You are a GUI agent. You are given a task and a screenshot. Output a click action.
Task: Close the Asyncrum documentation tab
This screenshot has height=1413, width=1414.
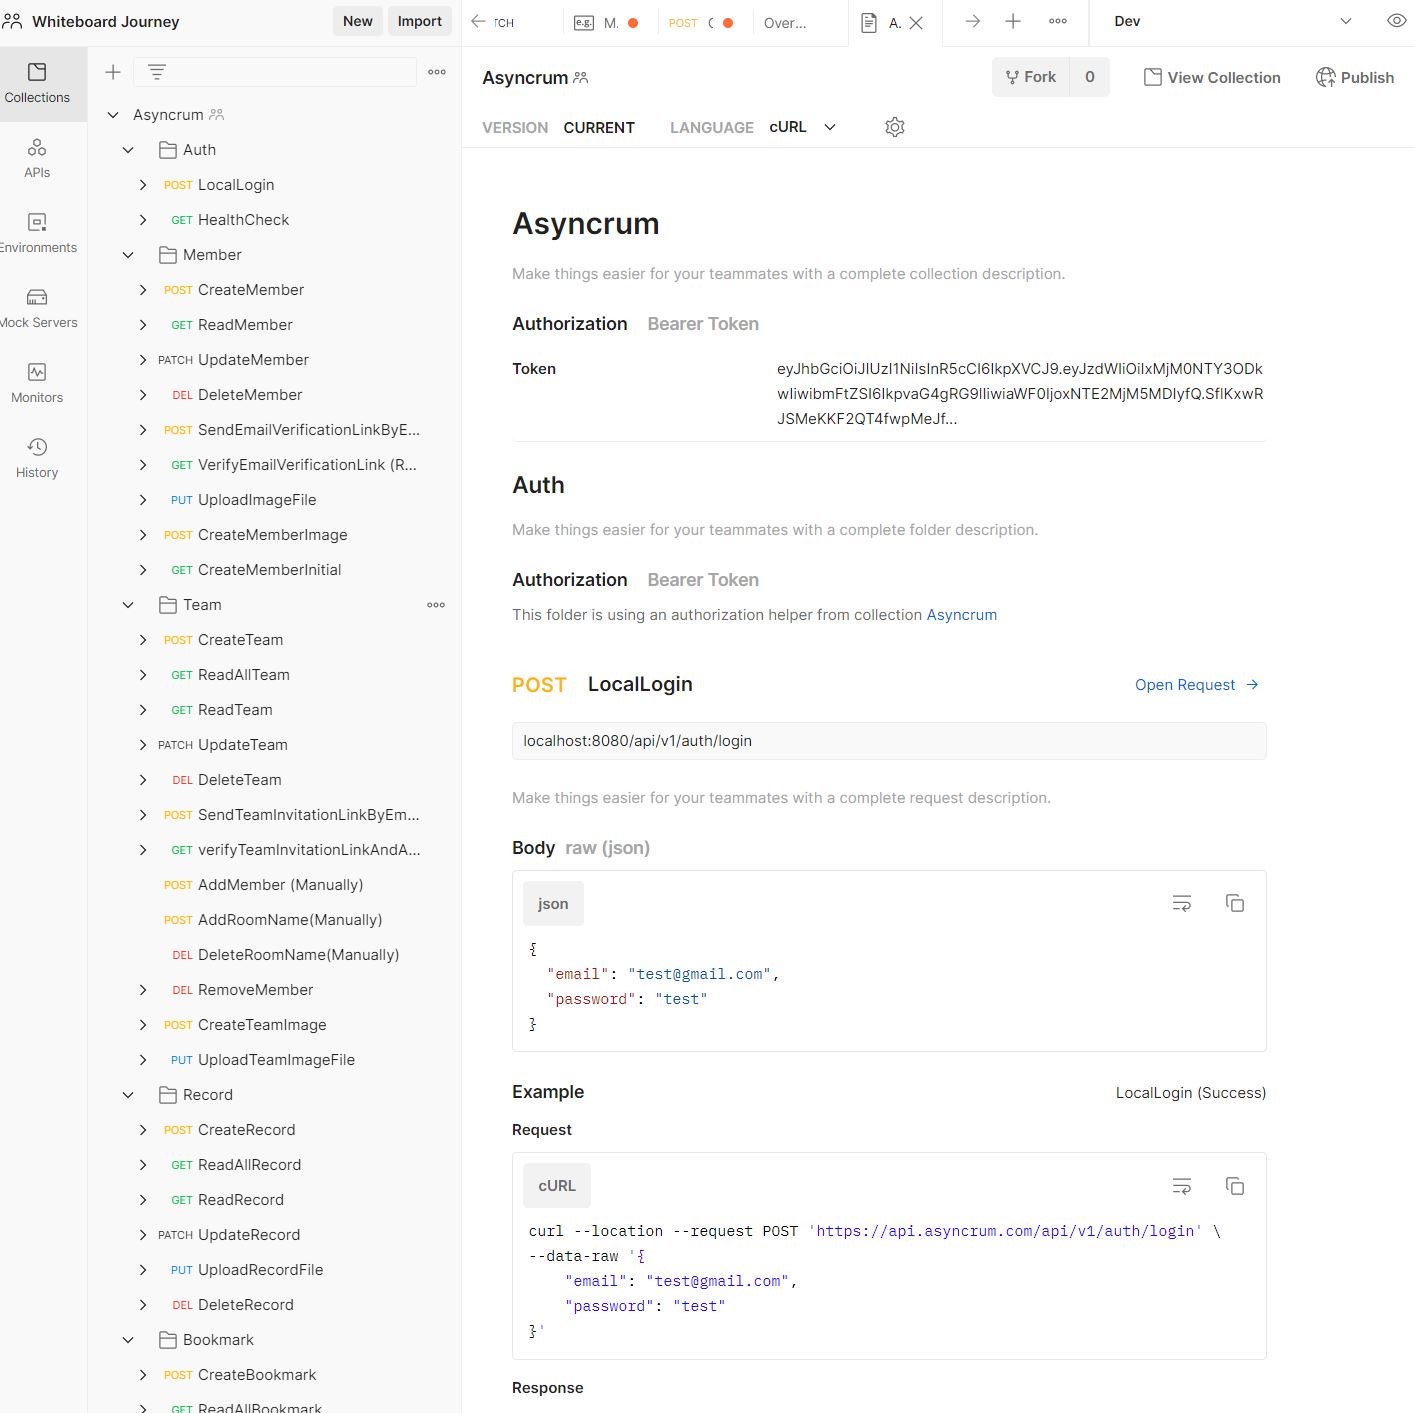(916, 23)
